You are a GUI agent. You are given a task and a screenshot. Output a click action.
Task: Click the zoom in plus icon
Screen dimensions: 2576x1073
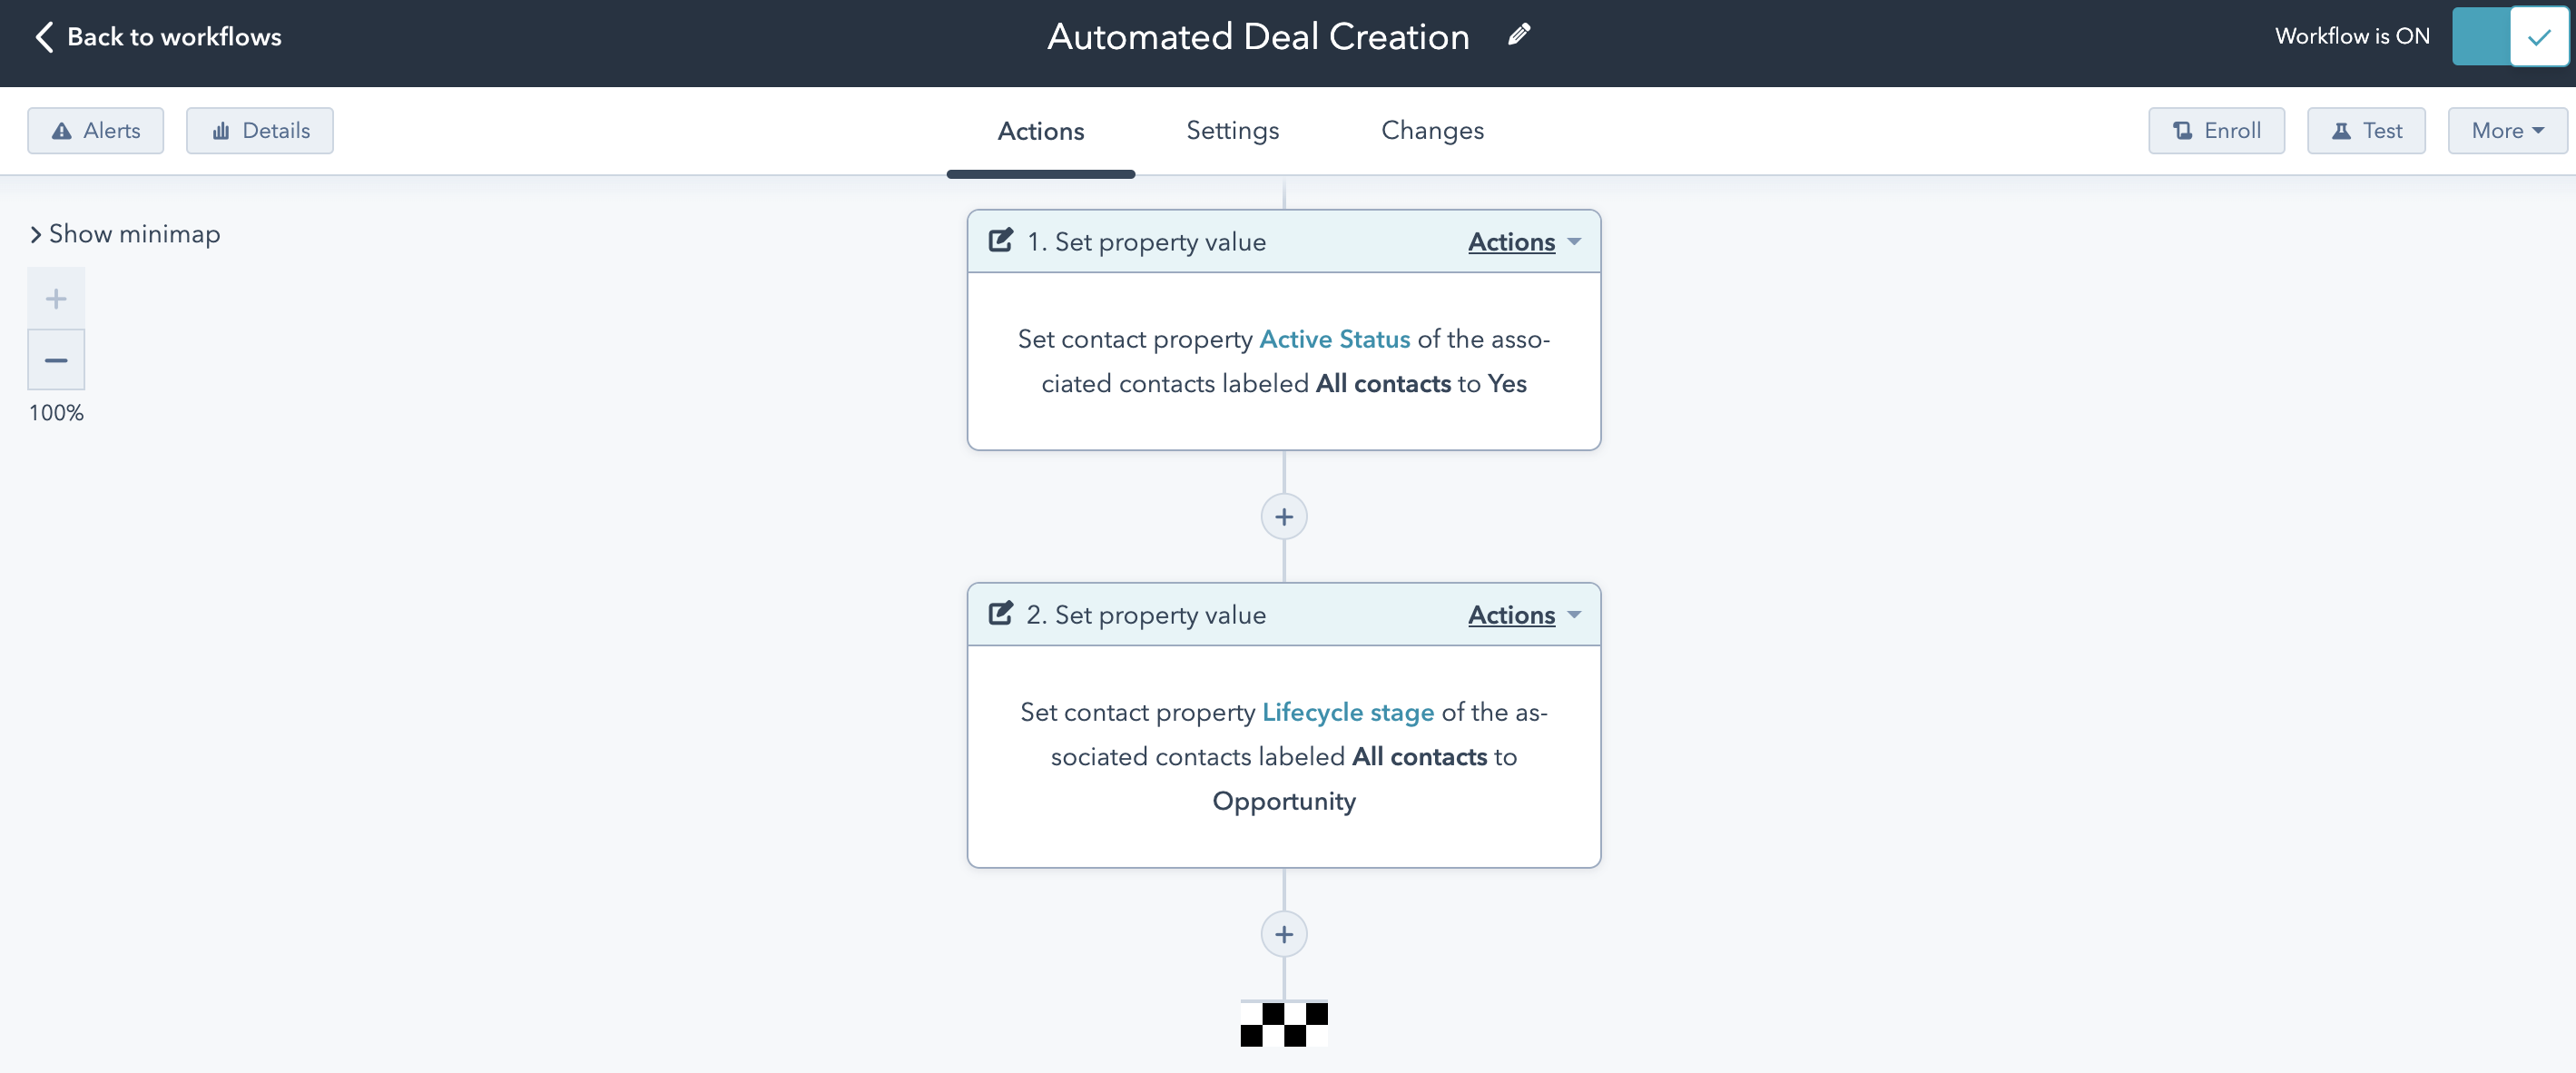(x=54, y=298)
